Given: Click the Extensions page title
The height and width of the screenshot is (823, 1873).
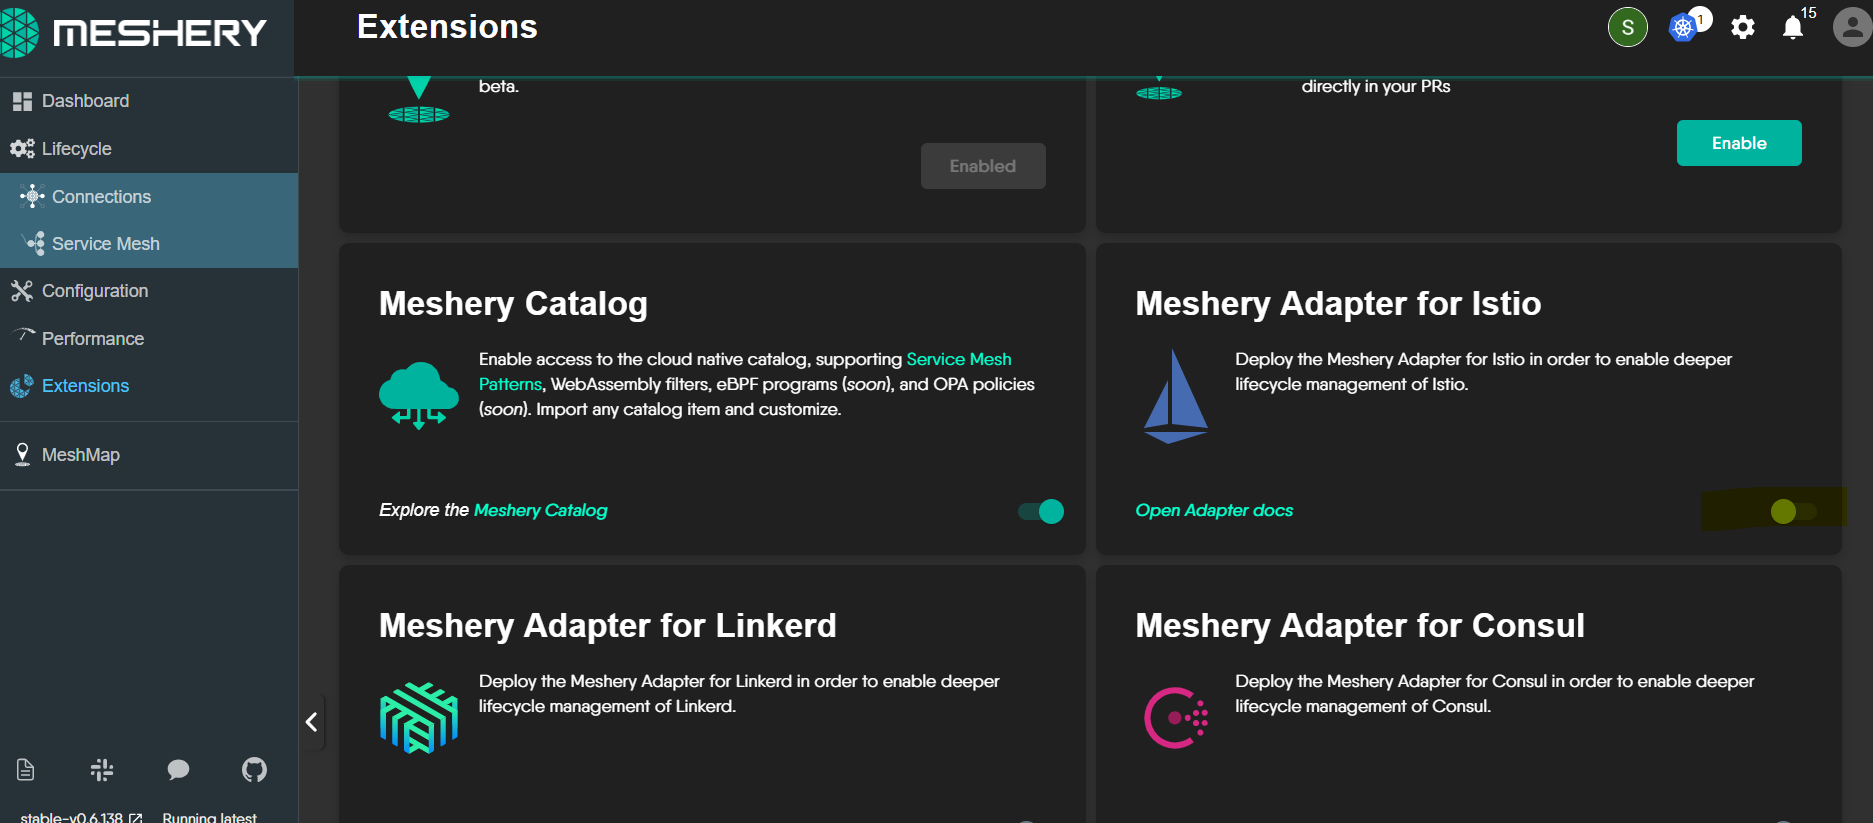Looking at the screenshot, I should pos(447,27).
